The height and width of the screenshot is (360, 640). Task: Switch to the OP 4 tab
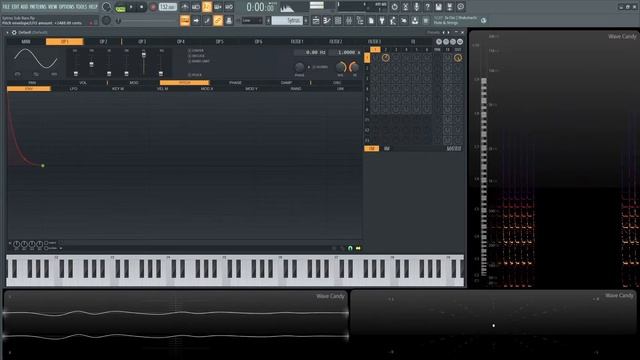coord(181,42)
